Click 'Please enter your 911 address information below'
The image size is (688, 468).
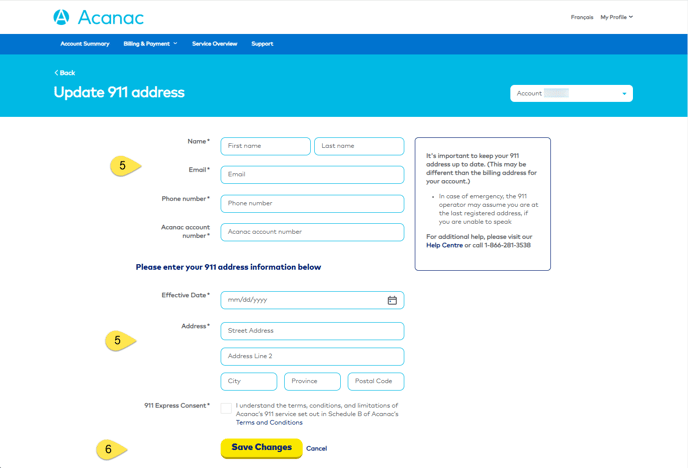point(228,267)
